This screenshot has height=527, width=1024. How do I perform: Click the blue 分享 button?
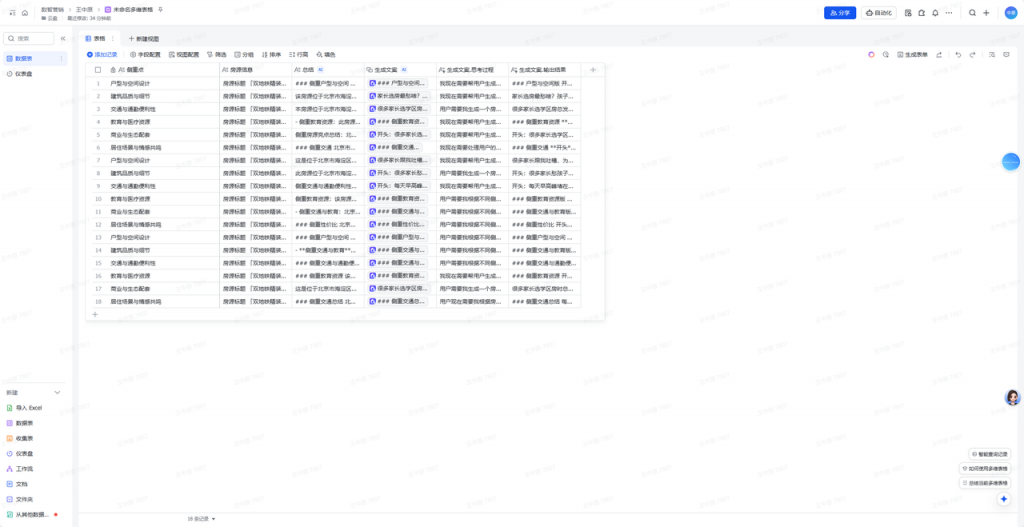[x=840, y=12]
